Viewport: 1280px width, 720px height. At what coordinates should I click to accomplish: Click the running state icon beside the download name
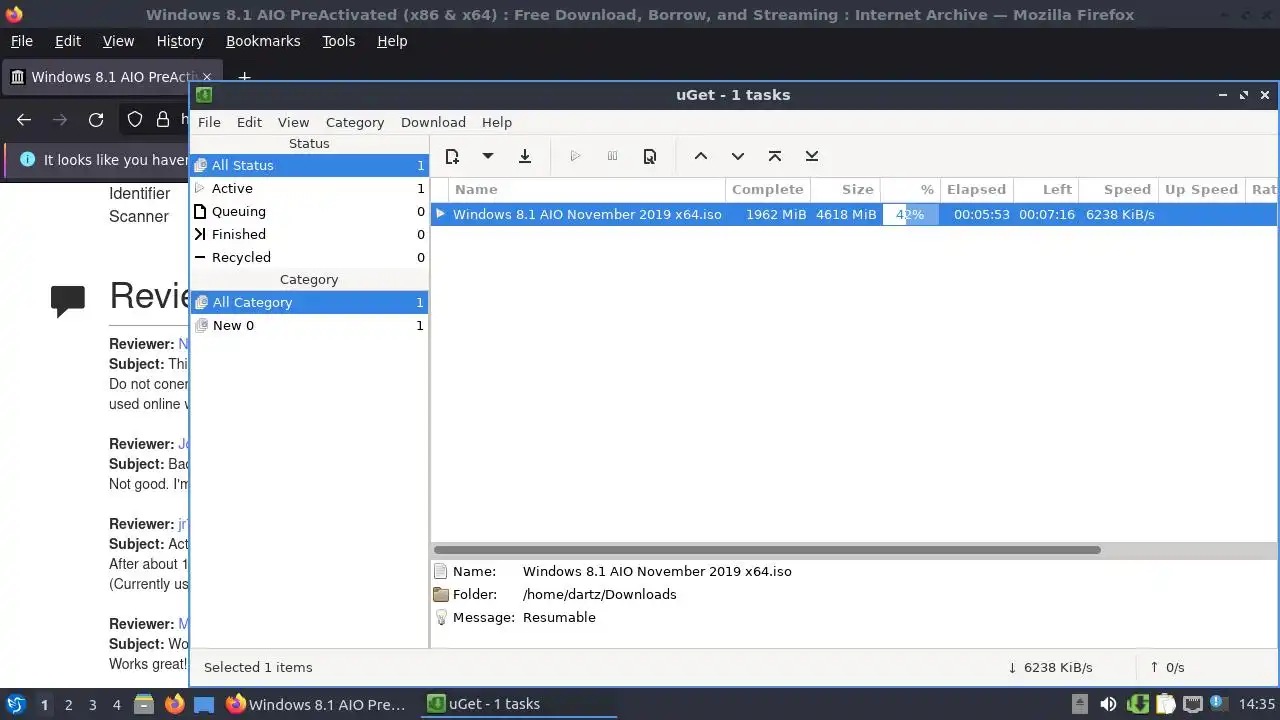pyautogui.click(x=440, y=214)
